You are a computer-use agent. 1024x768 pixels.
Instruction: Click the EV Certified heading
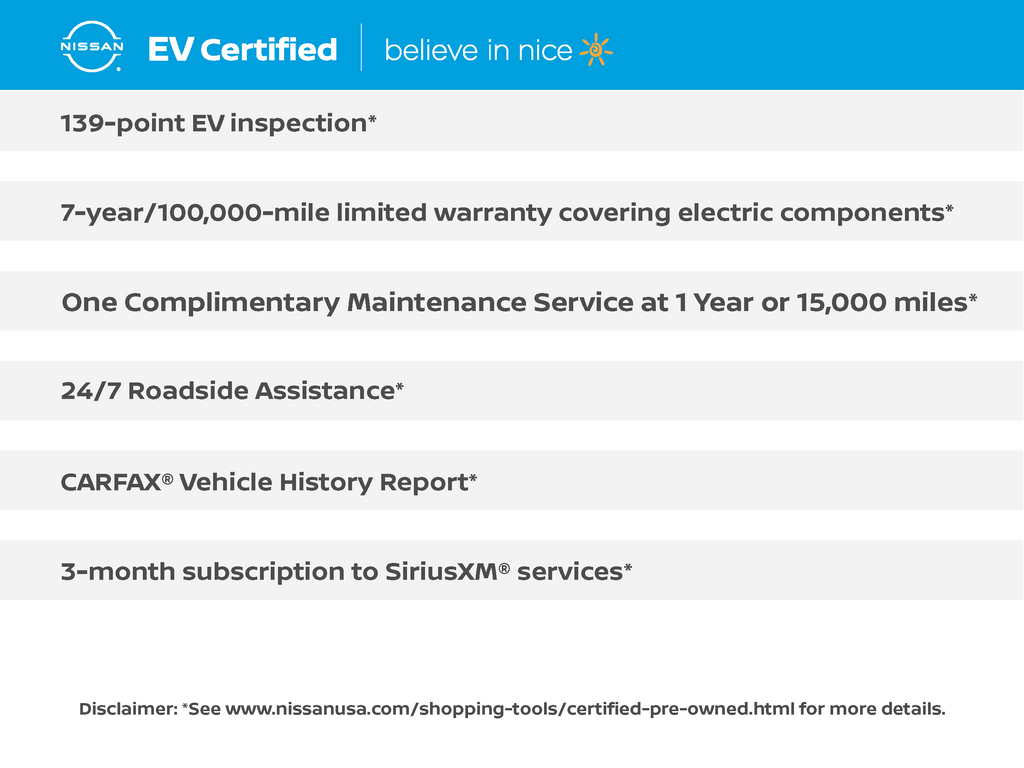242,49
